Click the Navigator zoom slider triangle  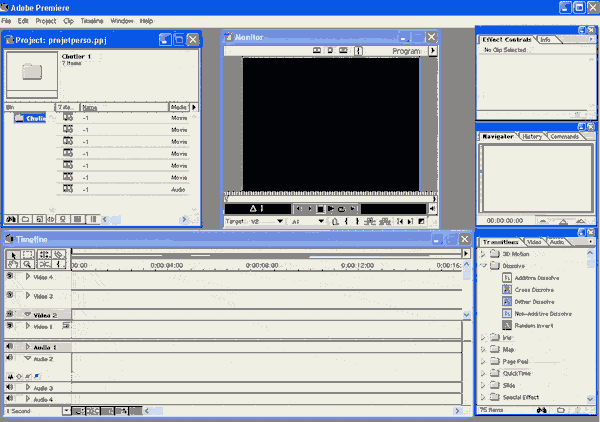click(563, 222)
